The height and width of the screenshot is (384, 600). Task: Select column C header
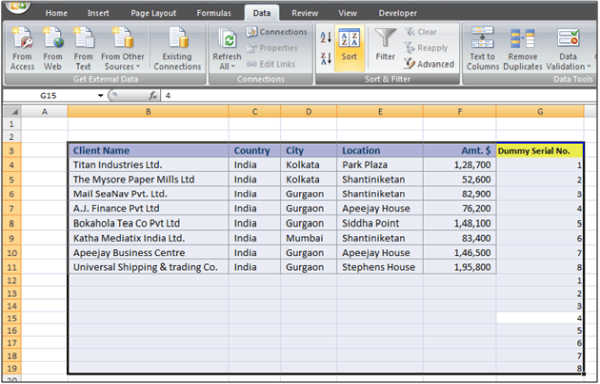click(x=254, y=111)
